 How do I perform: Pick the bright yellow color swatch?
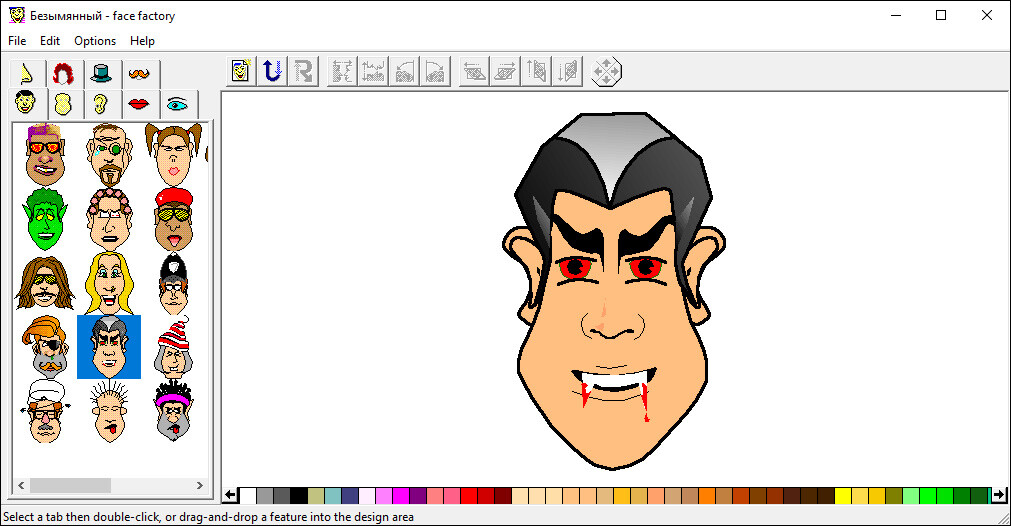tap(843, 496)
